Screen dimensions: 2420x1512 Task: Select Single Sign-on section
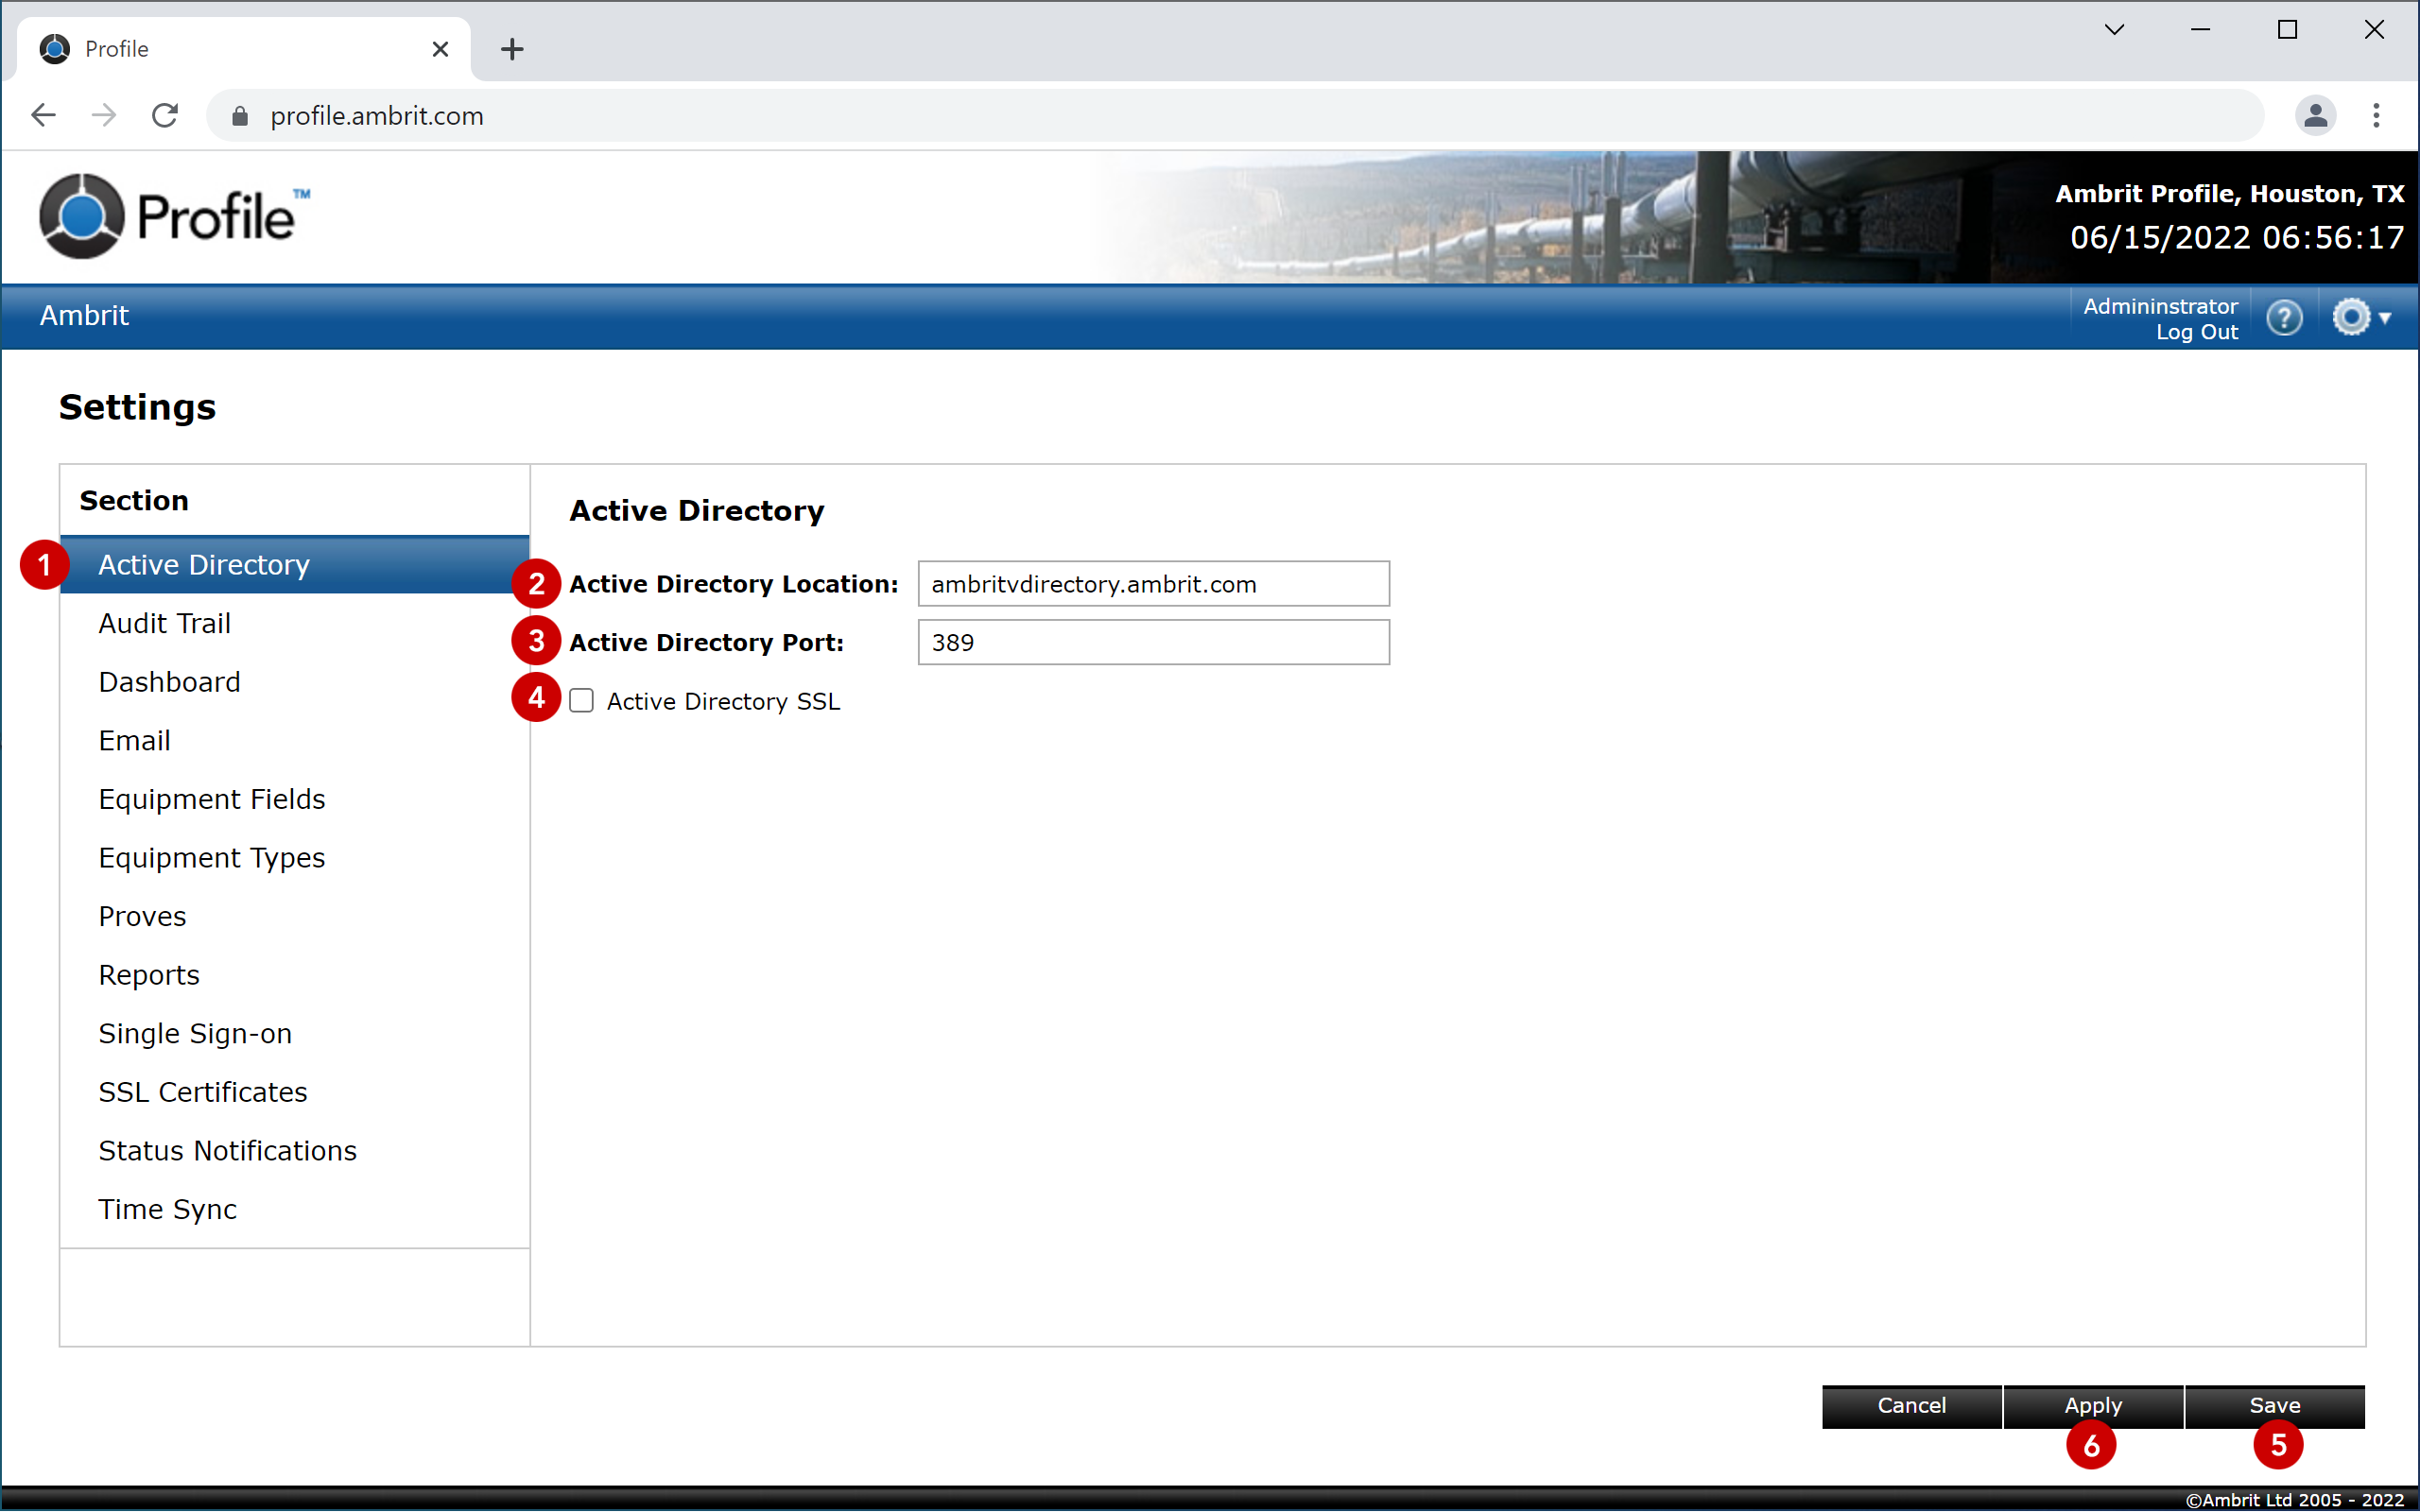295,1034
